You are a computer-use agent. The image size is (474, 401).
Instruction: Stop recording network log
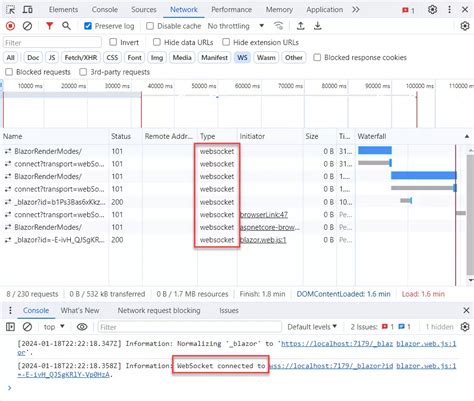(x=10, y=26)
